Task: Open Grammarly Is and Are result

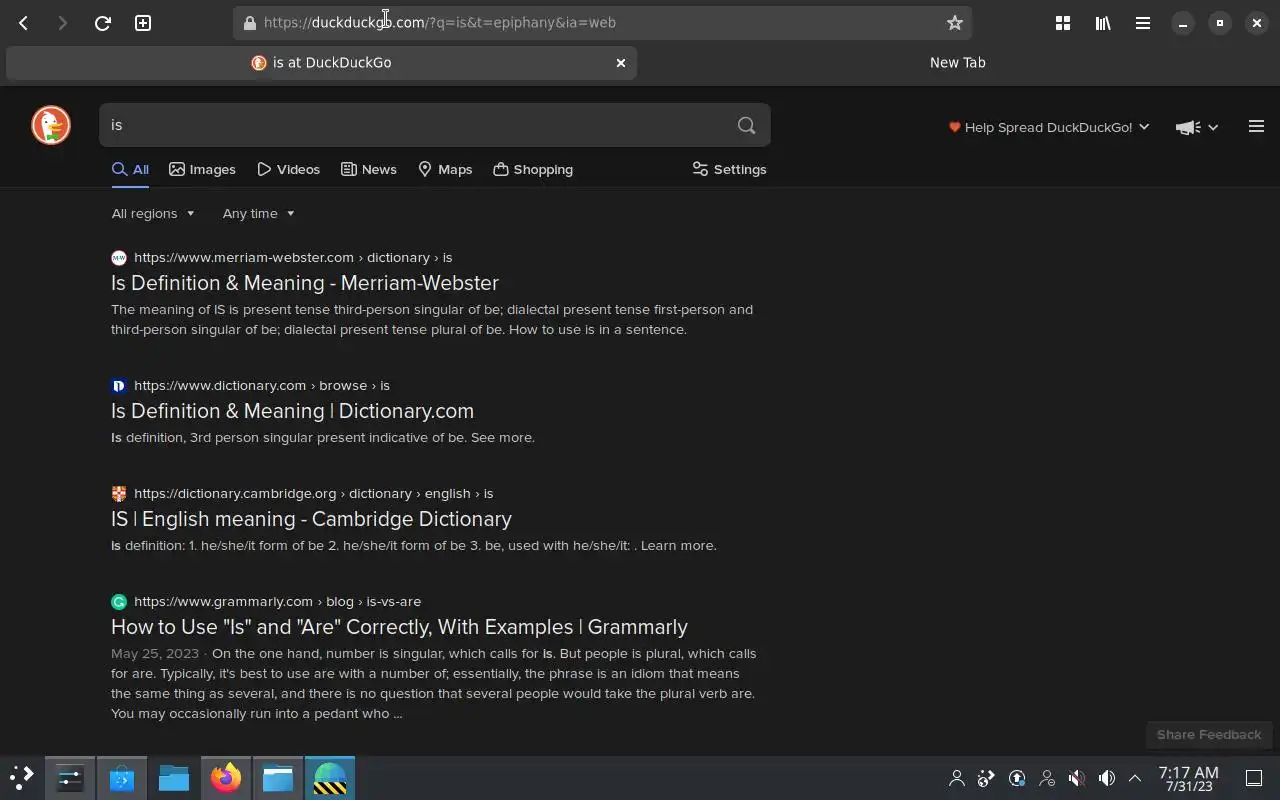Action: point(399,627)
